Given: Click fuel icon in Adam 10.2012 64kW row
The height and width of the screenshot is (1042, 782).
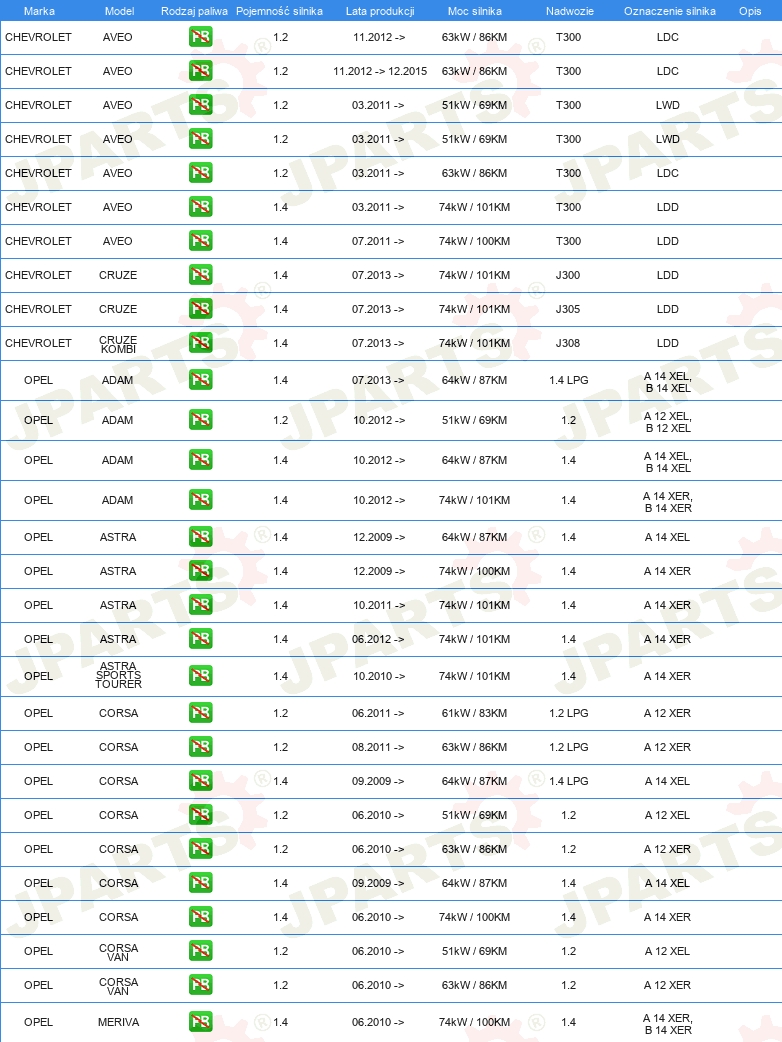Looking at the screenshot, I should point(201,460).
